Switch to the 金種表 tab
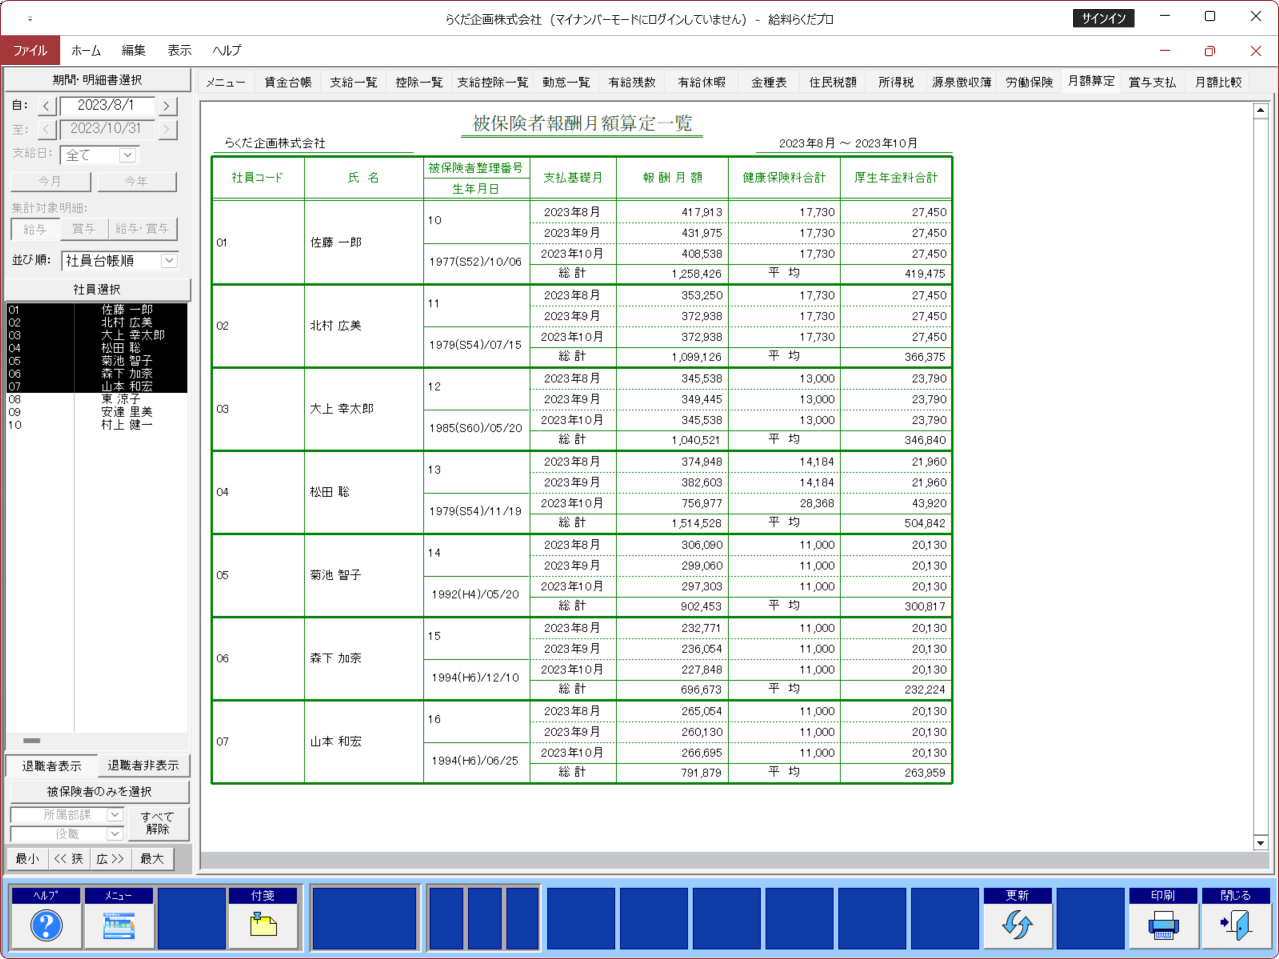The height and width of the screenshot is (959, 1279). 769,82
